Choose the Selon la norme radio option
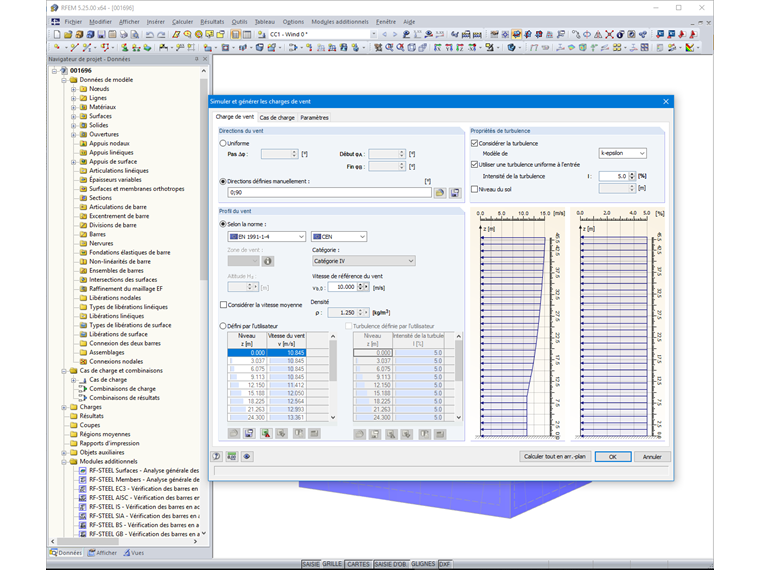 (223, 224)
